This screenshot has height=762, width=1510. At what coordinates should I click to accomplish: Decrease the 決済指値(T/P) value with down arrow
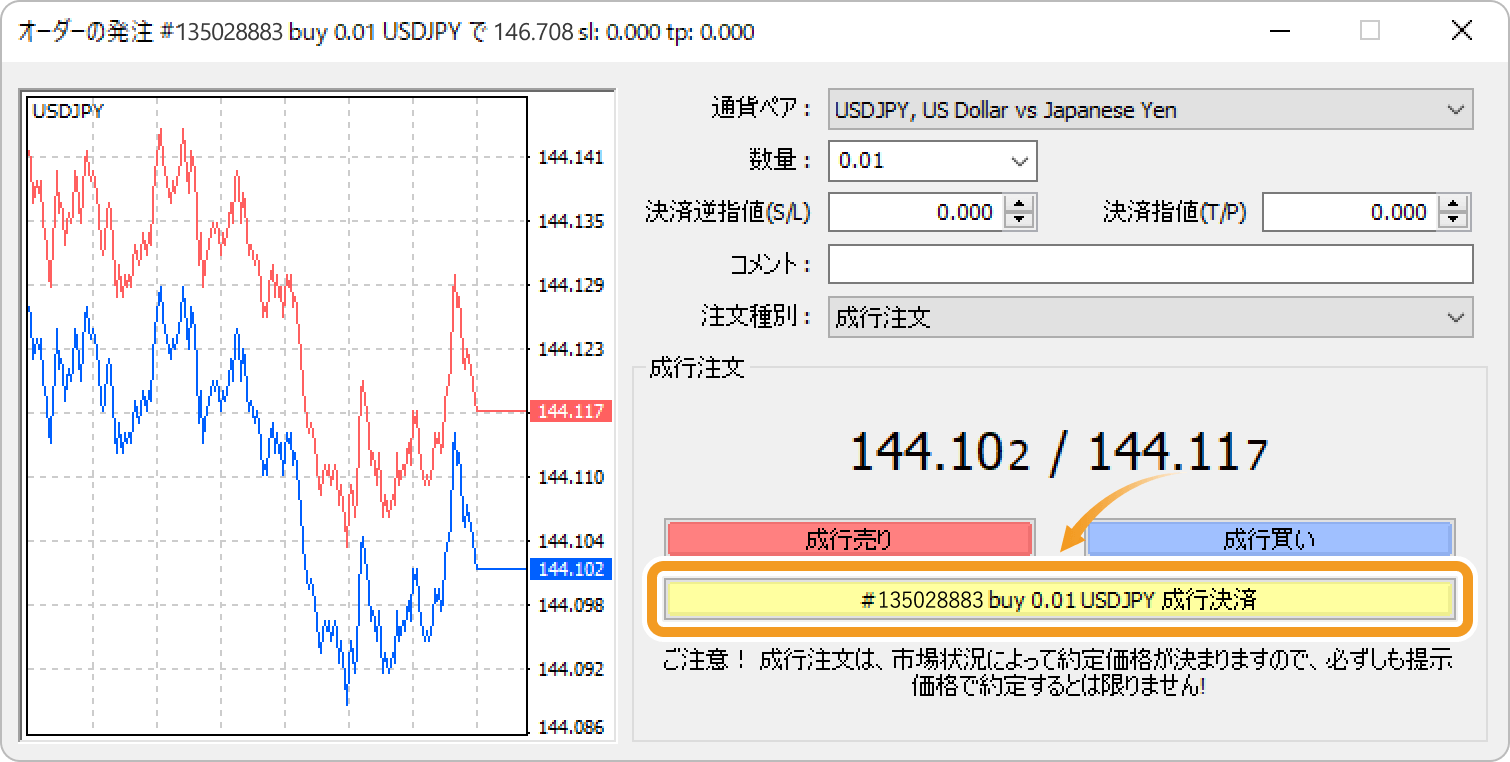pyautogui.click(x=1453, y=220)
